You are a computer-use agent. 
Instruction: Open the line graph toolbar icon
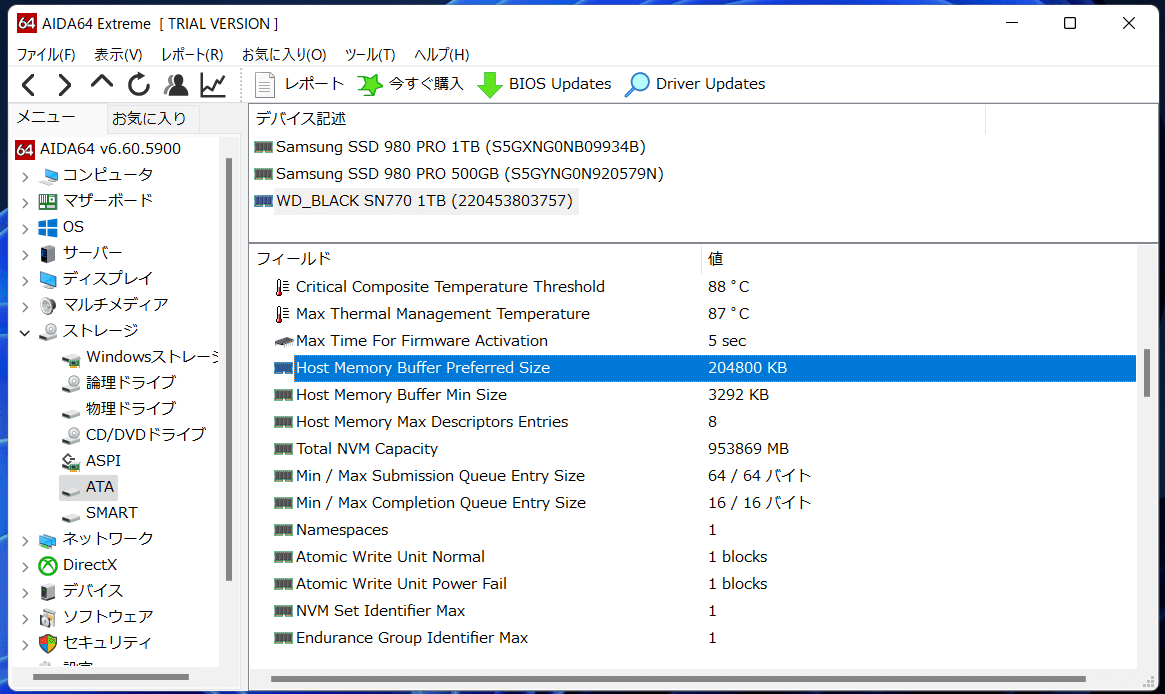[213, 85]
